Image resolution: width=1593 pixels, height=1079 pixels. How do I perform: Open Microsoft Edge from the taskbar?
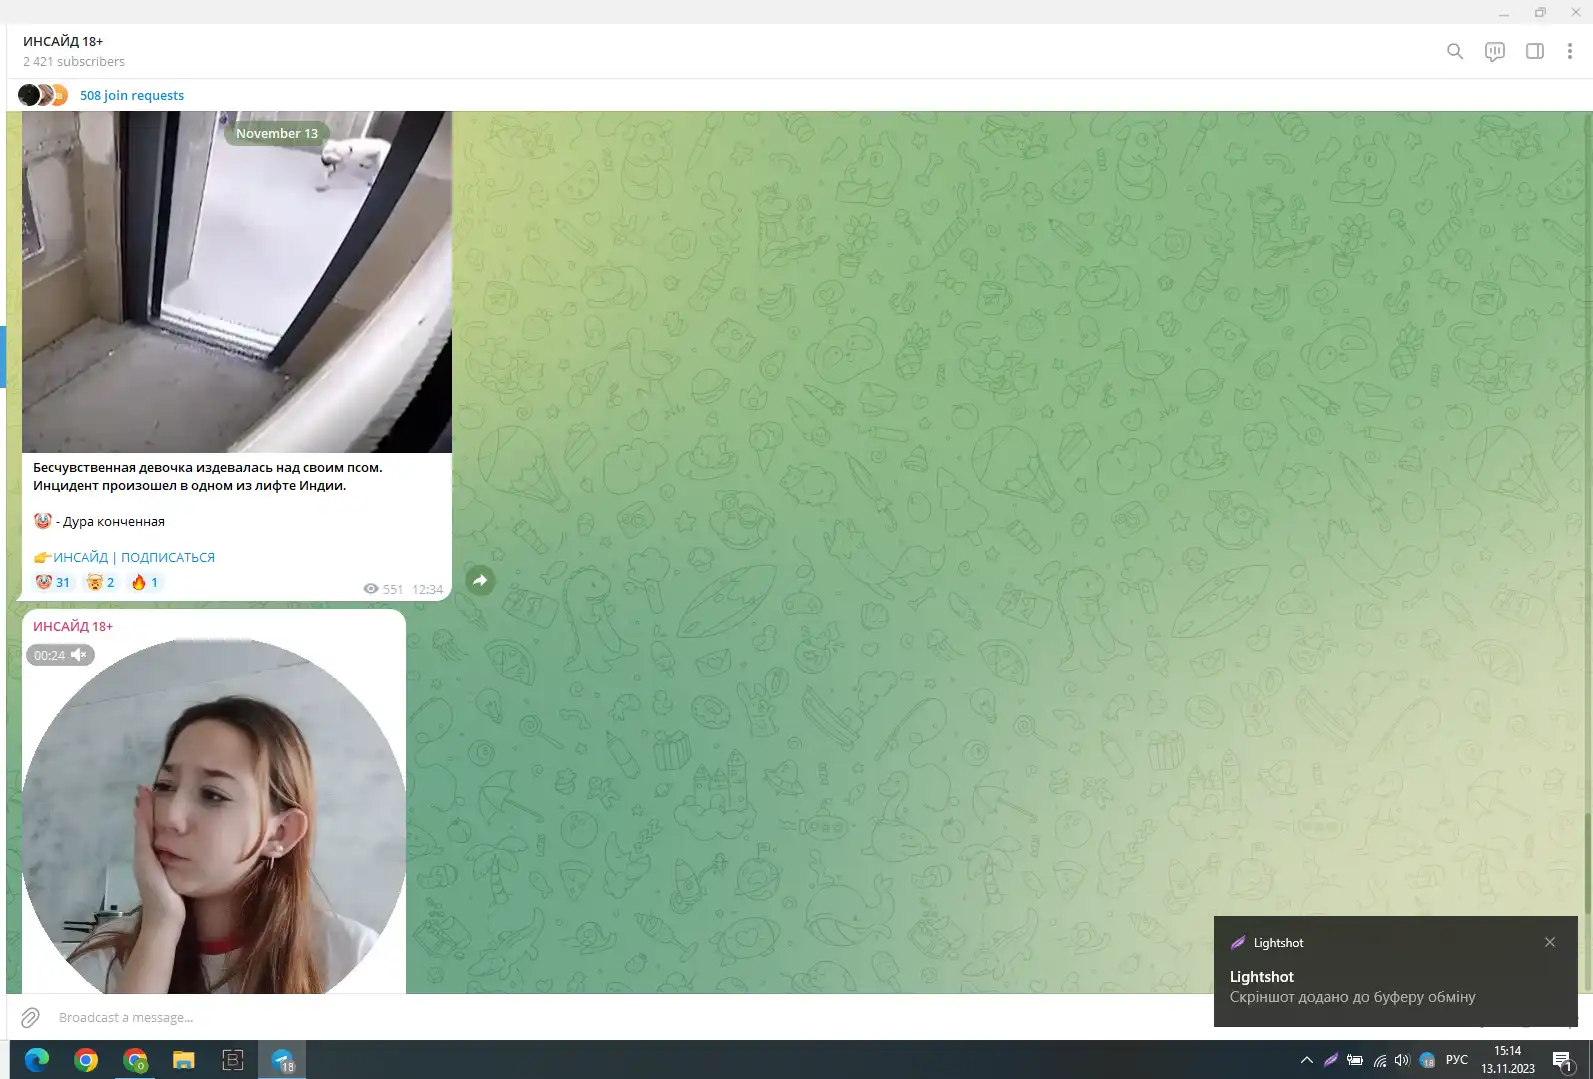coord(37,1060)
